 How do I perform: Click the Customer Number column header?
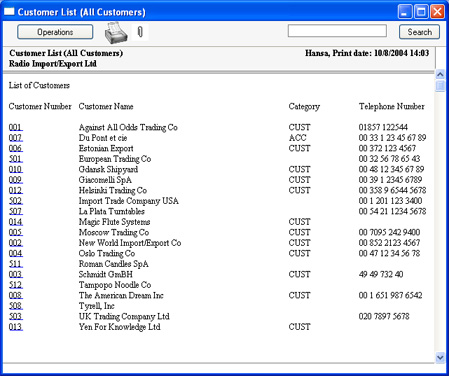coord(40,106)
